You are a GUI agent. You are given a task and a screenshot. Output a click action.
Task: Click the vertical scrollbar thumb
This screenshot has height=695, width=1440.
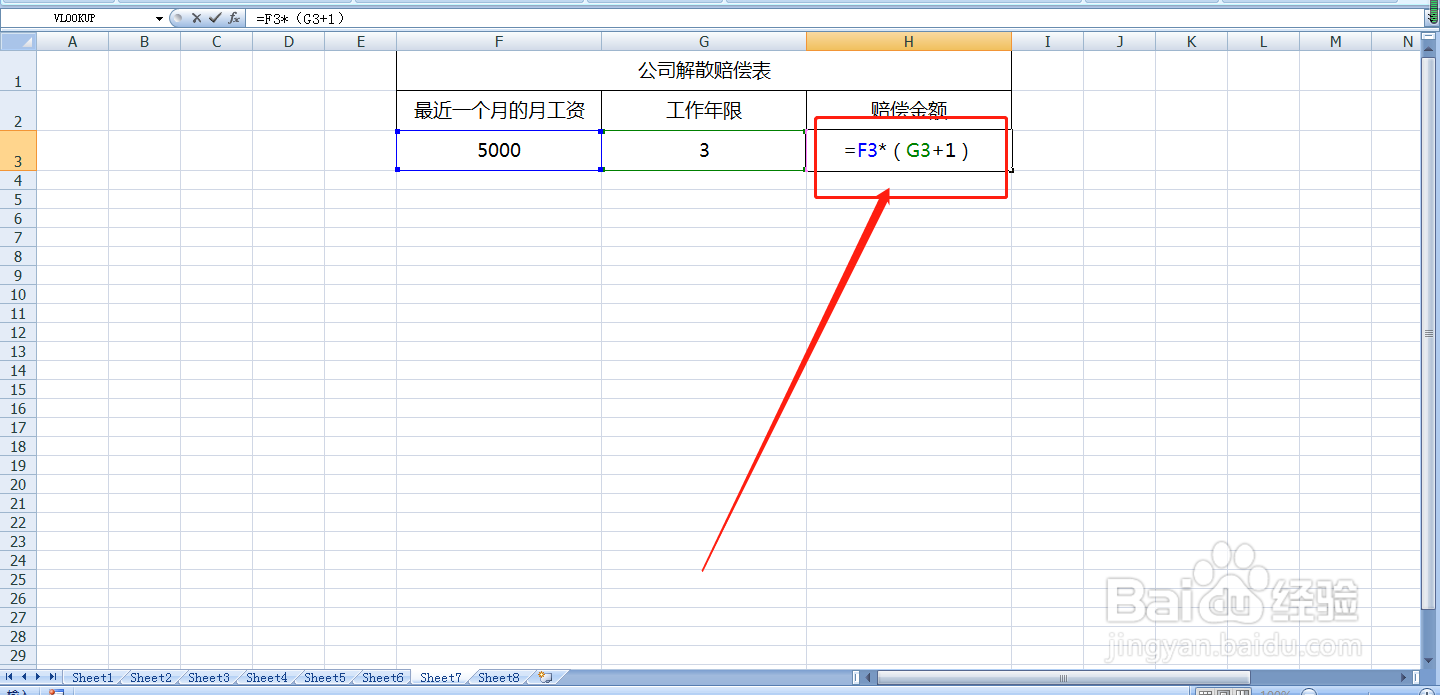pyautogui.click(x=1429, y=333)
